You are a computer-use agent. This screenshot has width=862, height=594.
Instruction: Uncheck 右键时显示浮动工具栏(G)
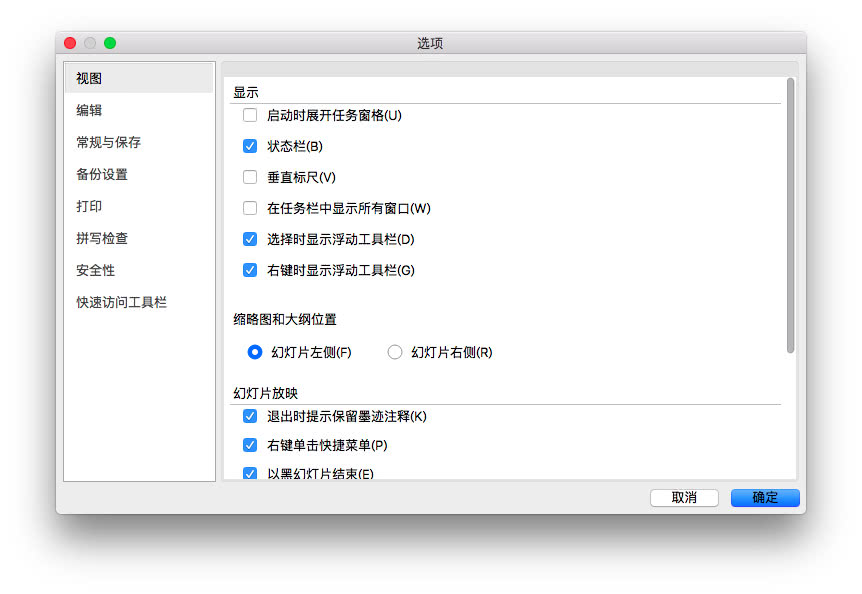(250, 270)
